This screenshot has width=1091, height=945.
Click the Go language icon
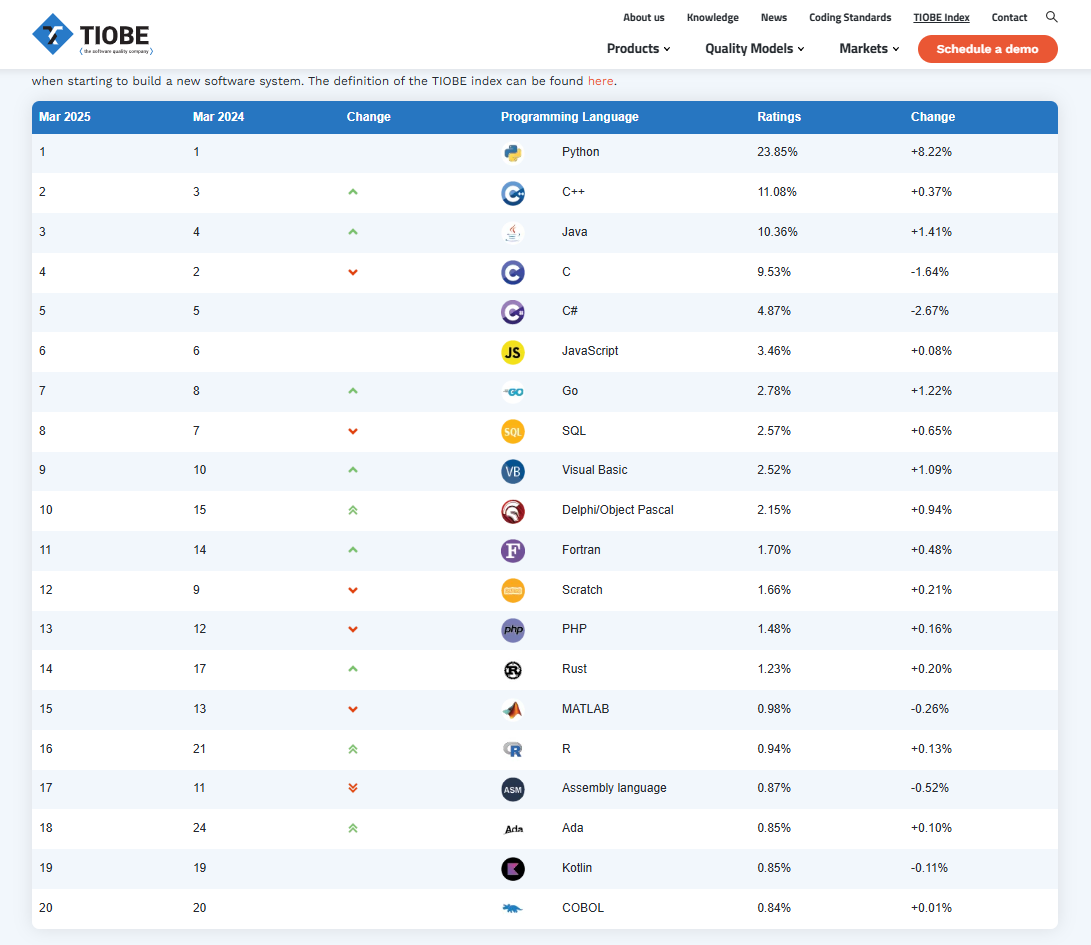(x=512, y=392)
